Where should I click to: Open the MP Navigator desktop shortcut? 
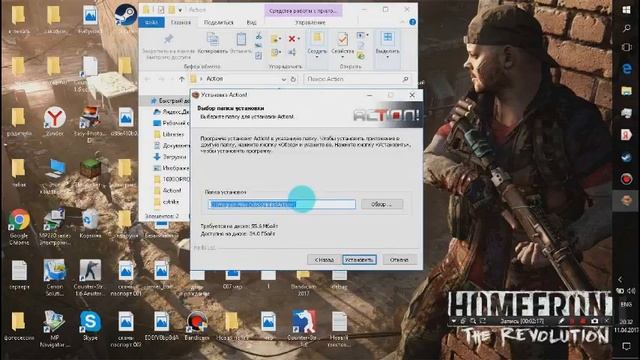coord(55,329)
